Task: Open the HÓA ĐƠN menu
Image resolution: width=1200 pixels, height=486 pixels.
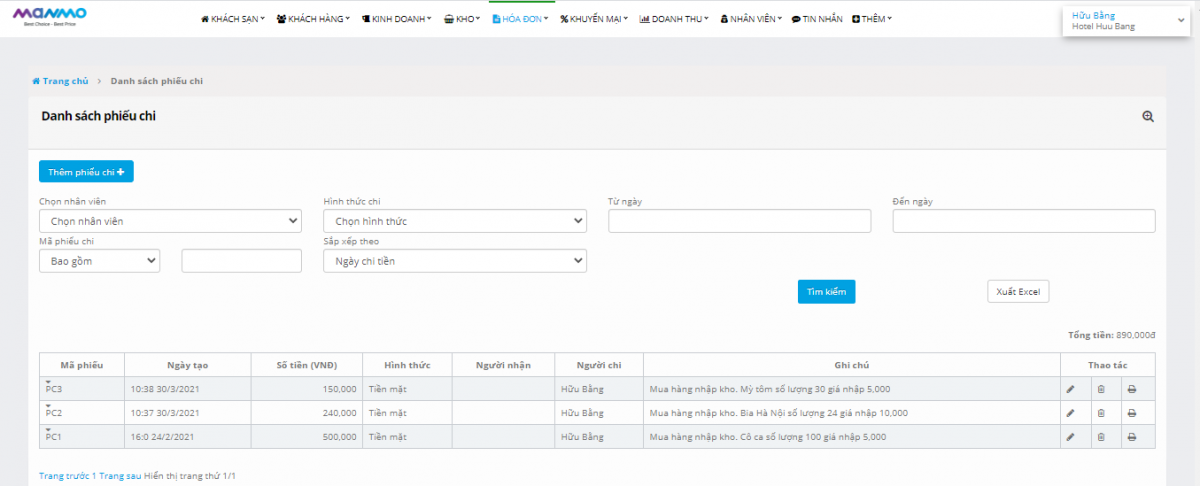Action: click(520, 19)
